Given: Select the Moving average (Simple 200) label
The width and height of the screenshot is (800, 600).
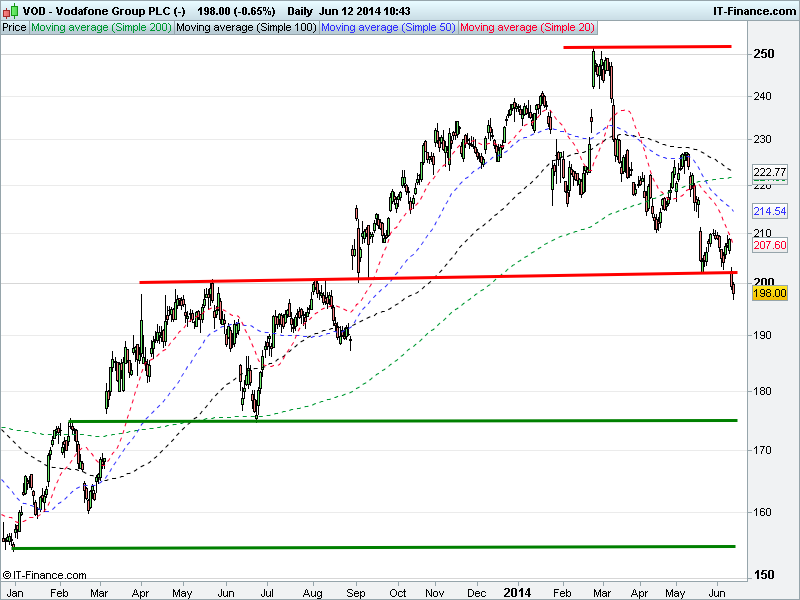Looking at the screenshot, I should [101, 27].
